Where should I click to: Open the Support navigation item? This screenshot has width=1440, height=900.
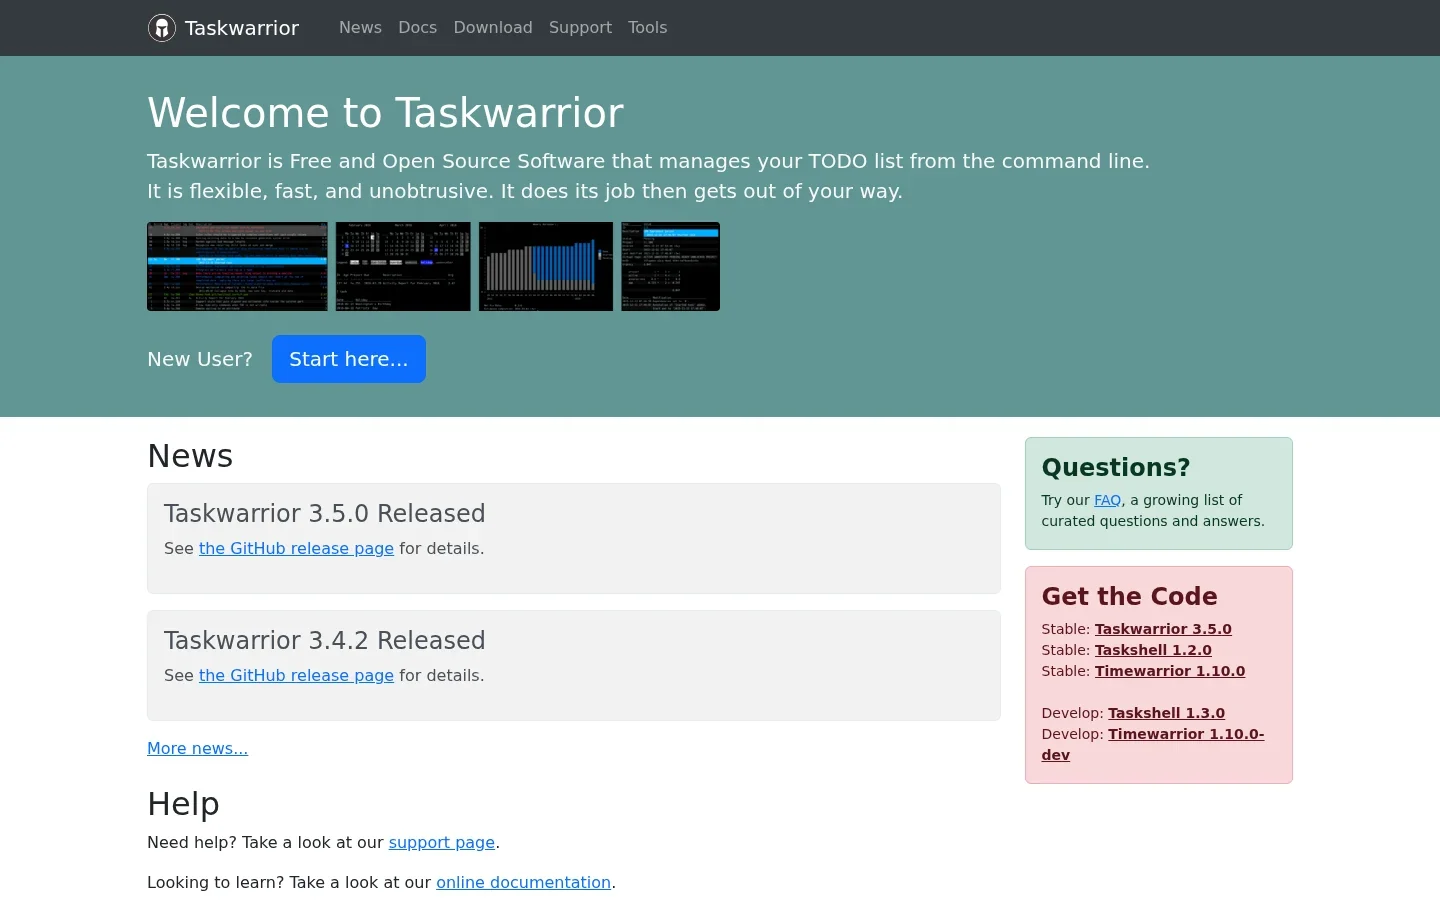coord(580,28)
